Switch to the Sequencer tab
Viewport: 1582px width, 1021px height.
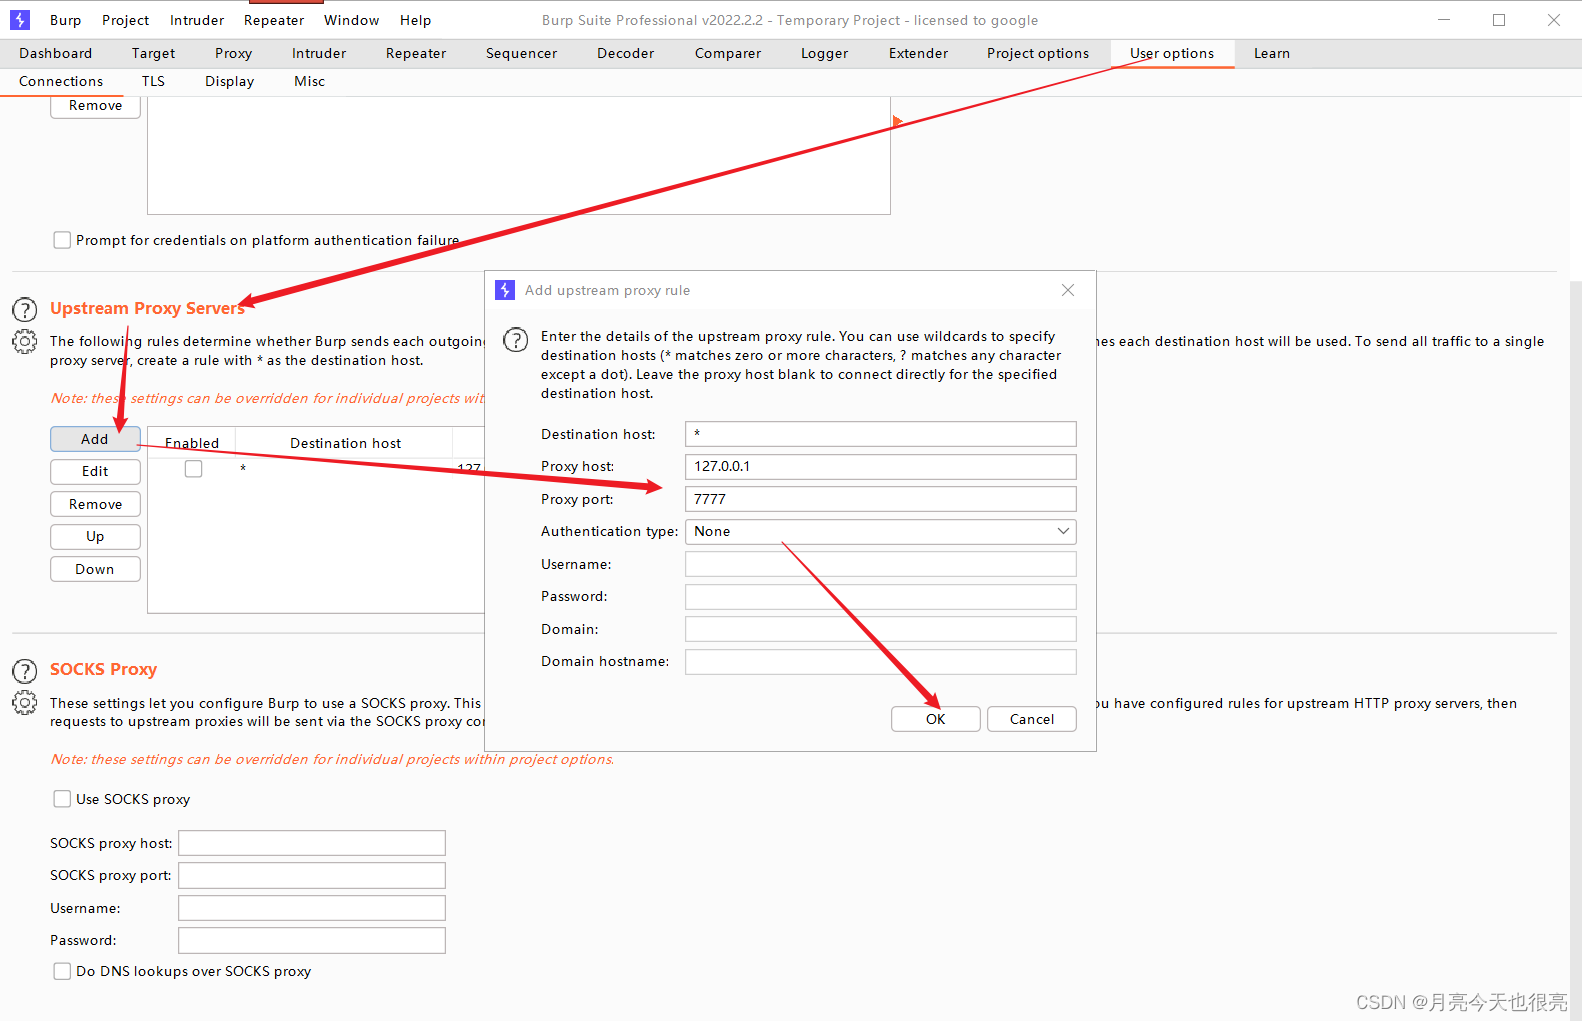point(521,53)
